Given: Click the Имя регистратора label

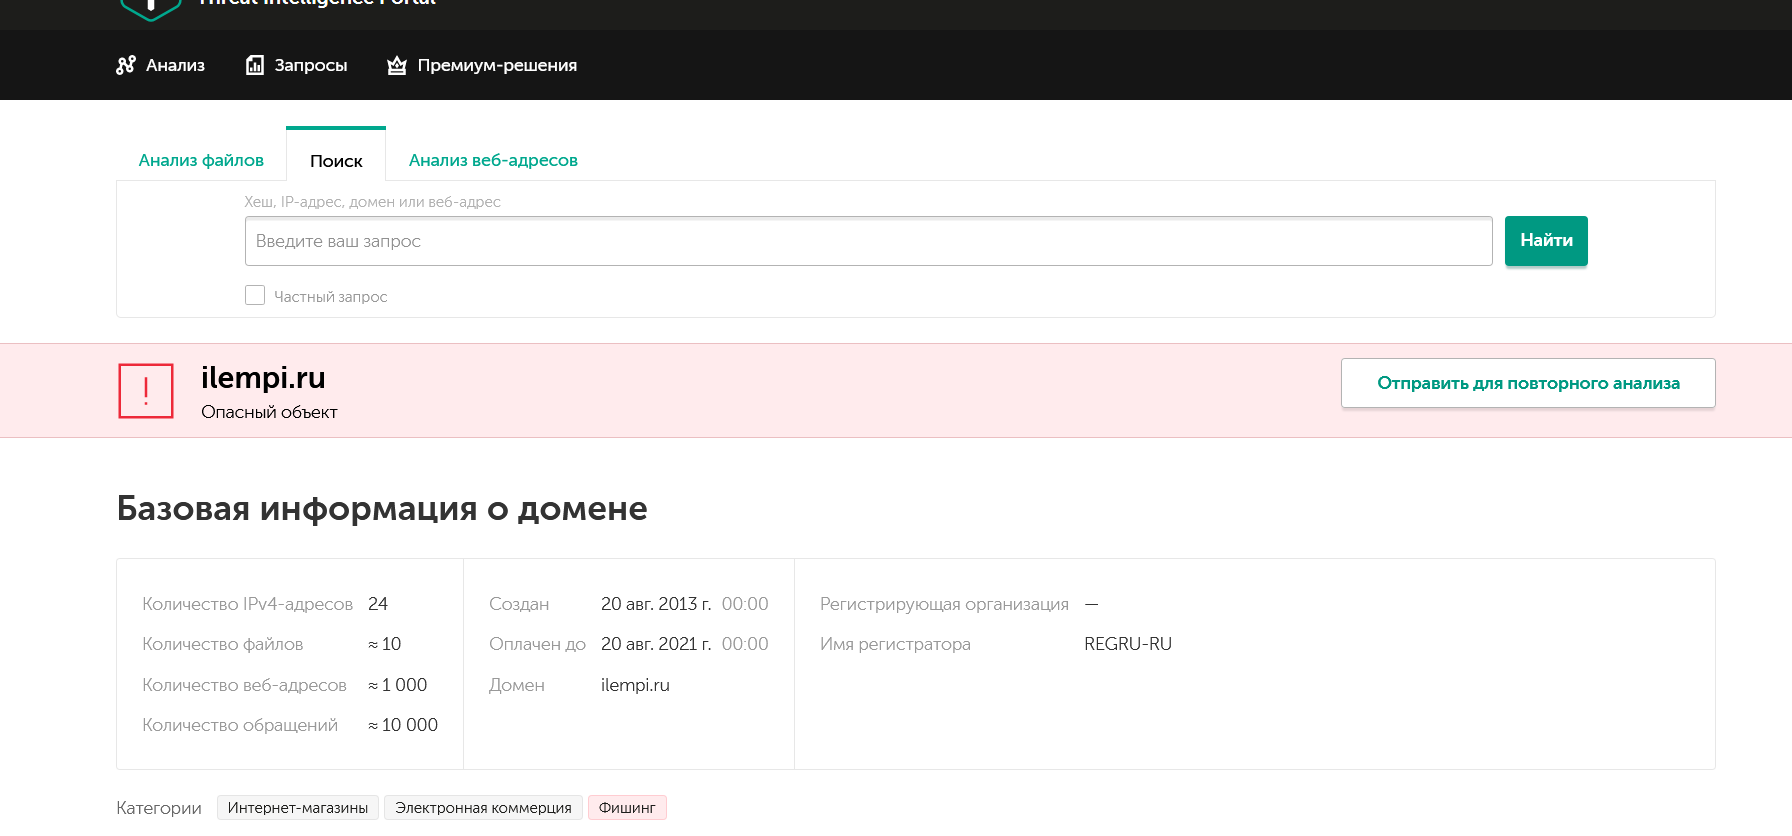Looking at the screenshot, I should (x=896, y=644).
